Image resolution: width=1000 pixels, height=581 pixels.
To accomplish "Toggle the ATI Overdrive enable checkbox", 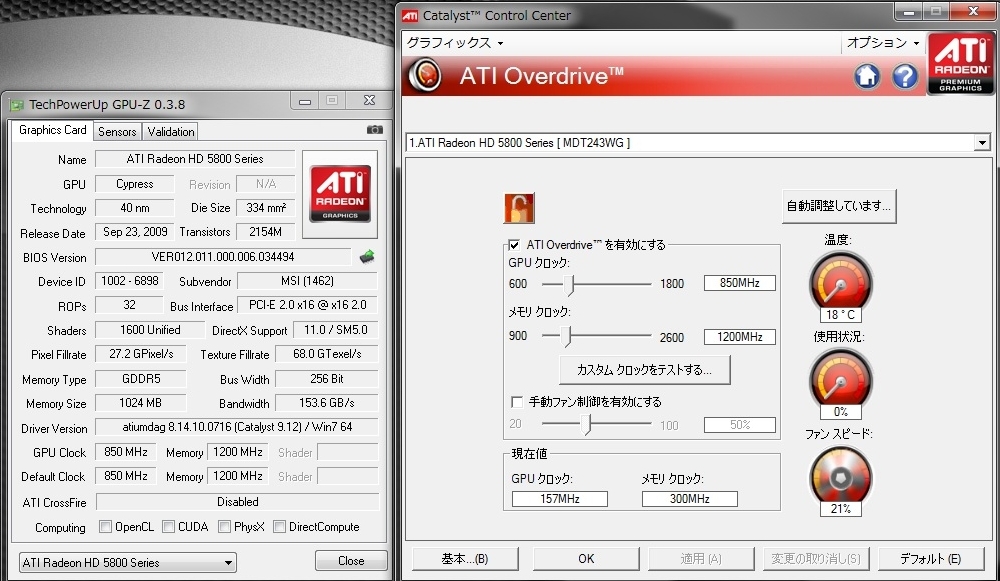I will (x=514, y=245).
